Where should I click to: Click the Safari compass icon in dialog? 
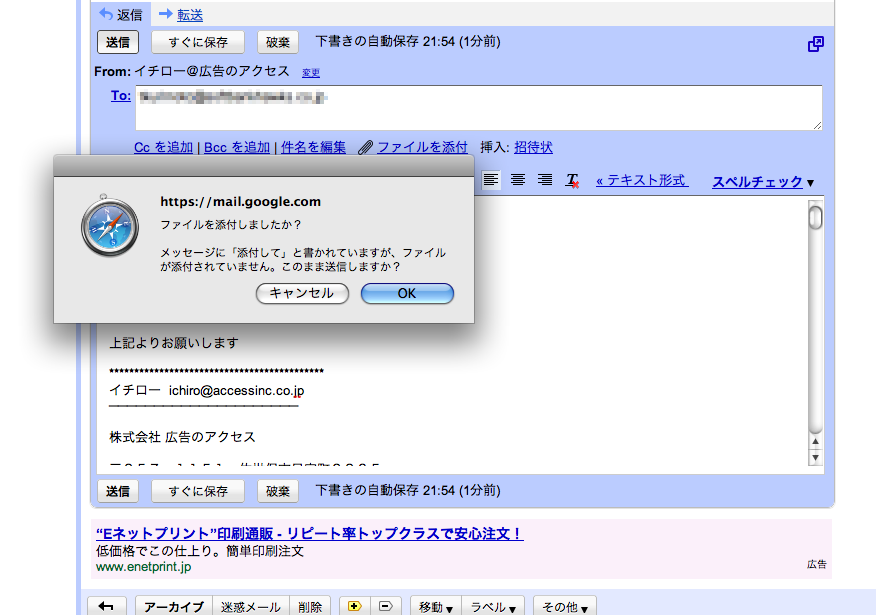(110, 226)
